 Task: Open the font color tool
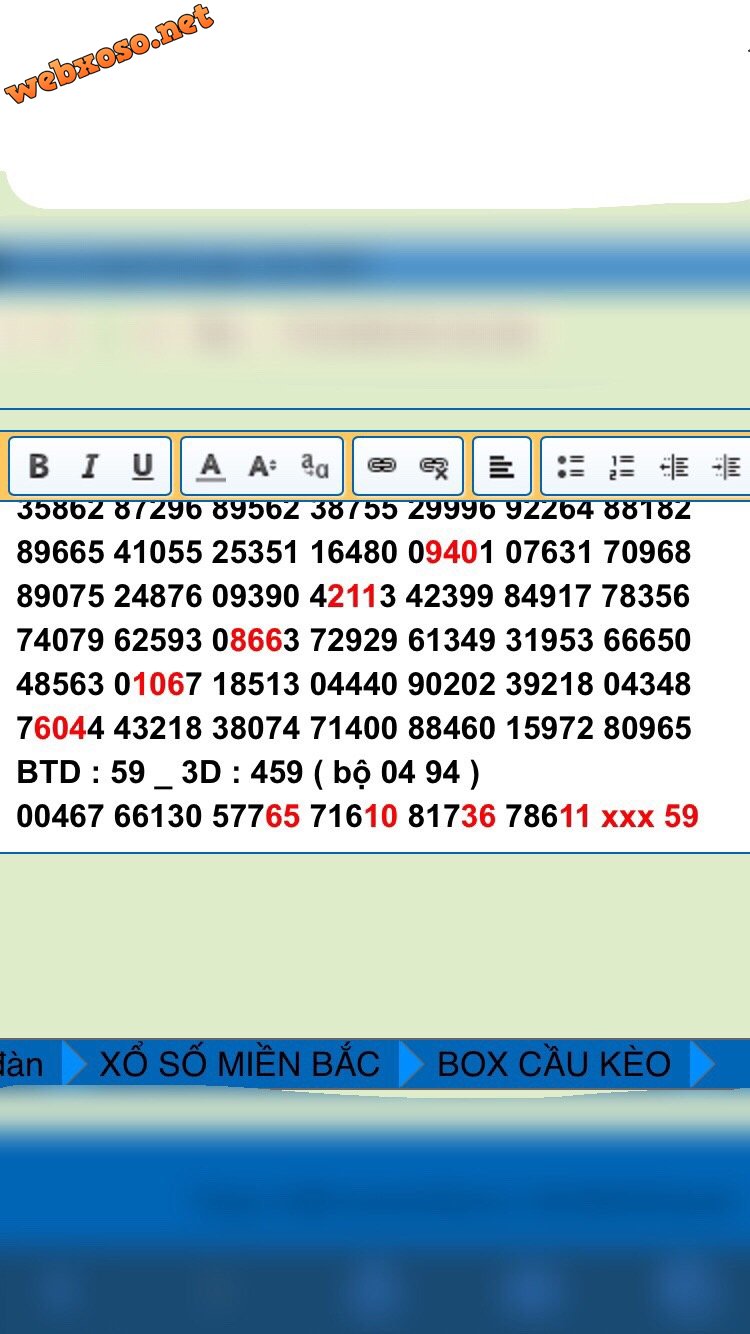coord(210,466)
